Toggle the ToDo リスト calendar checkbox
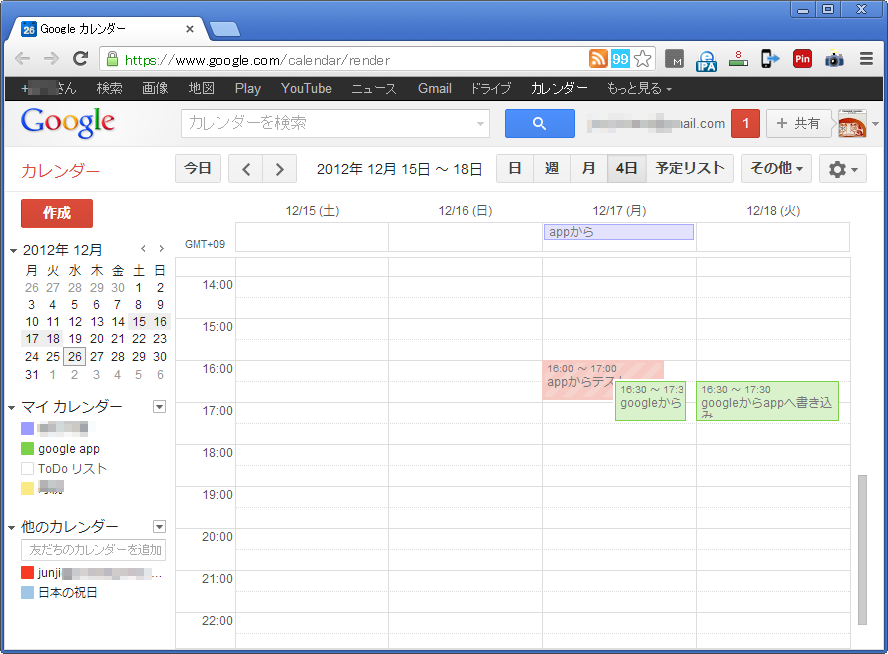888x654 pixels. click(28, 469)
